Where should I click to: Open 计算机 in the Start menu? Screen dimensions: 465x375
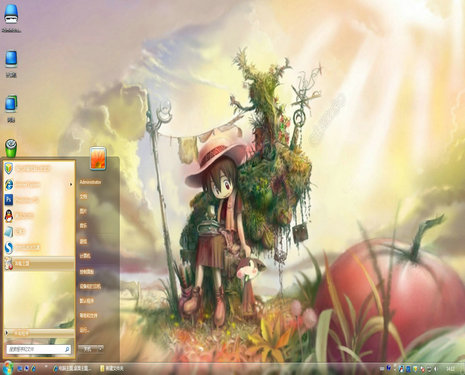(x=85, y=256)
